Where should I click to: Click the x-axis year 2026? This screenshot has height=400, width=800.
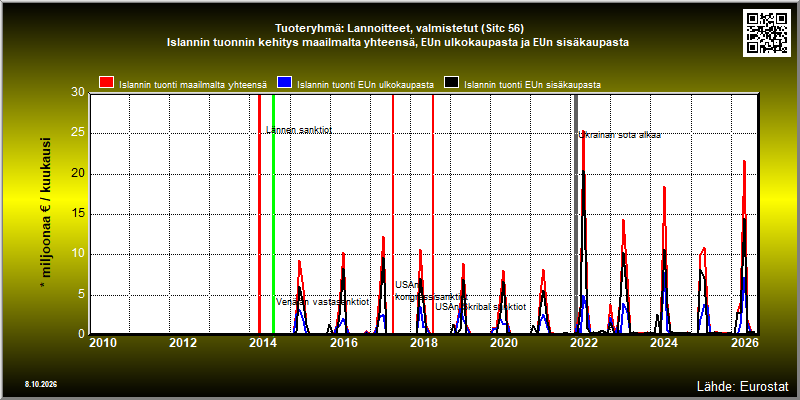click(x=744, y=342)
